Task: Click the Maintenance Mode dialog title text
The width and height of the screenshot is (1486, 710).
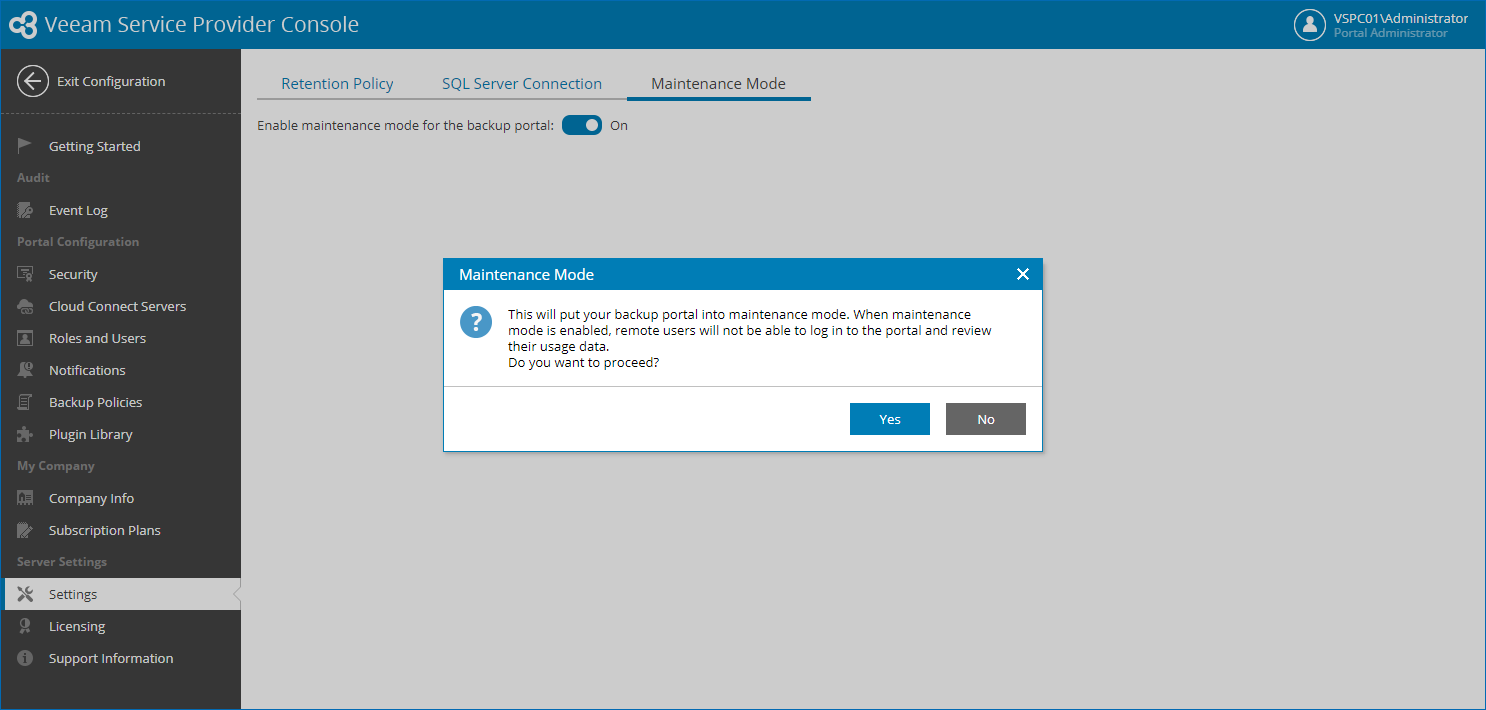Action: coord(526,274)
